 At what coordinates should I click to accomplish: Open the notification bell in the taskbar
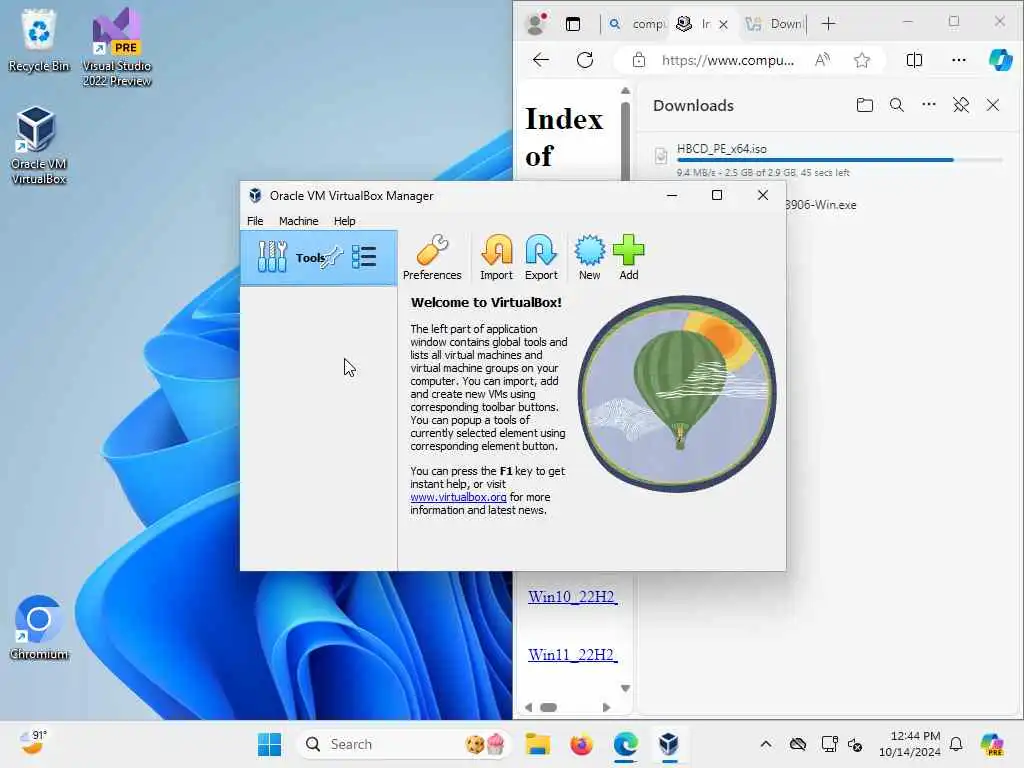point(955,744)
